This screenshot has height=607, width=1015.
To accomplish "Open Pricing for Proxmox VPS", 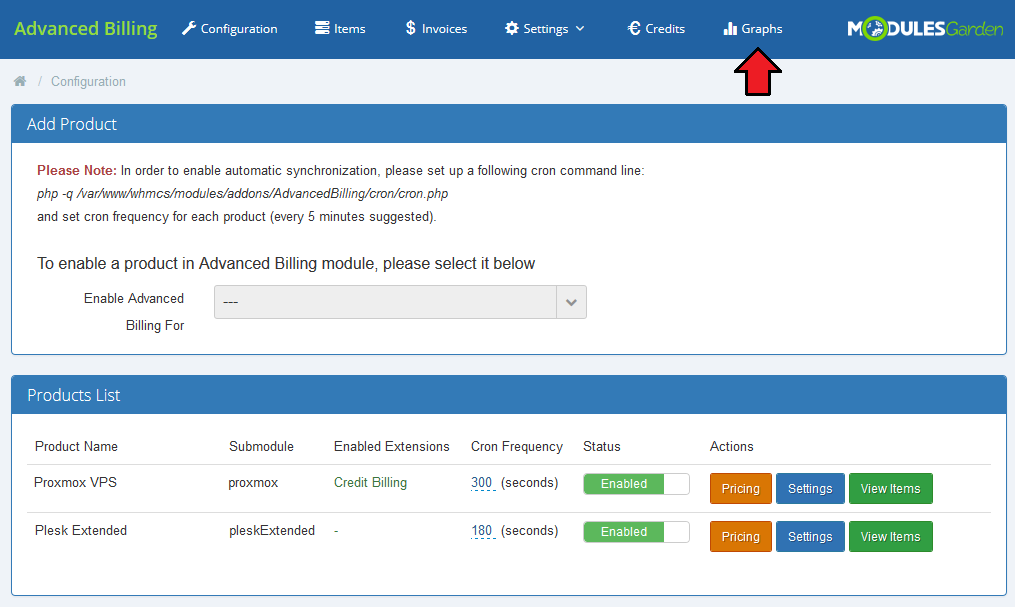I will 741,489.
